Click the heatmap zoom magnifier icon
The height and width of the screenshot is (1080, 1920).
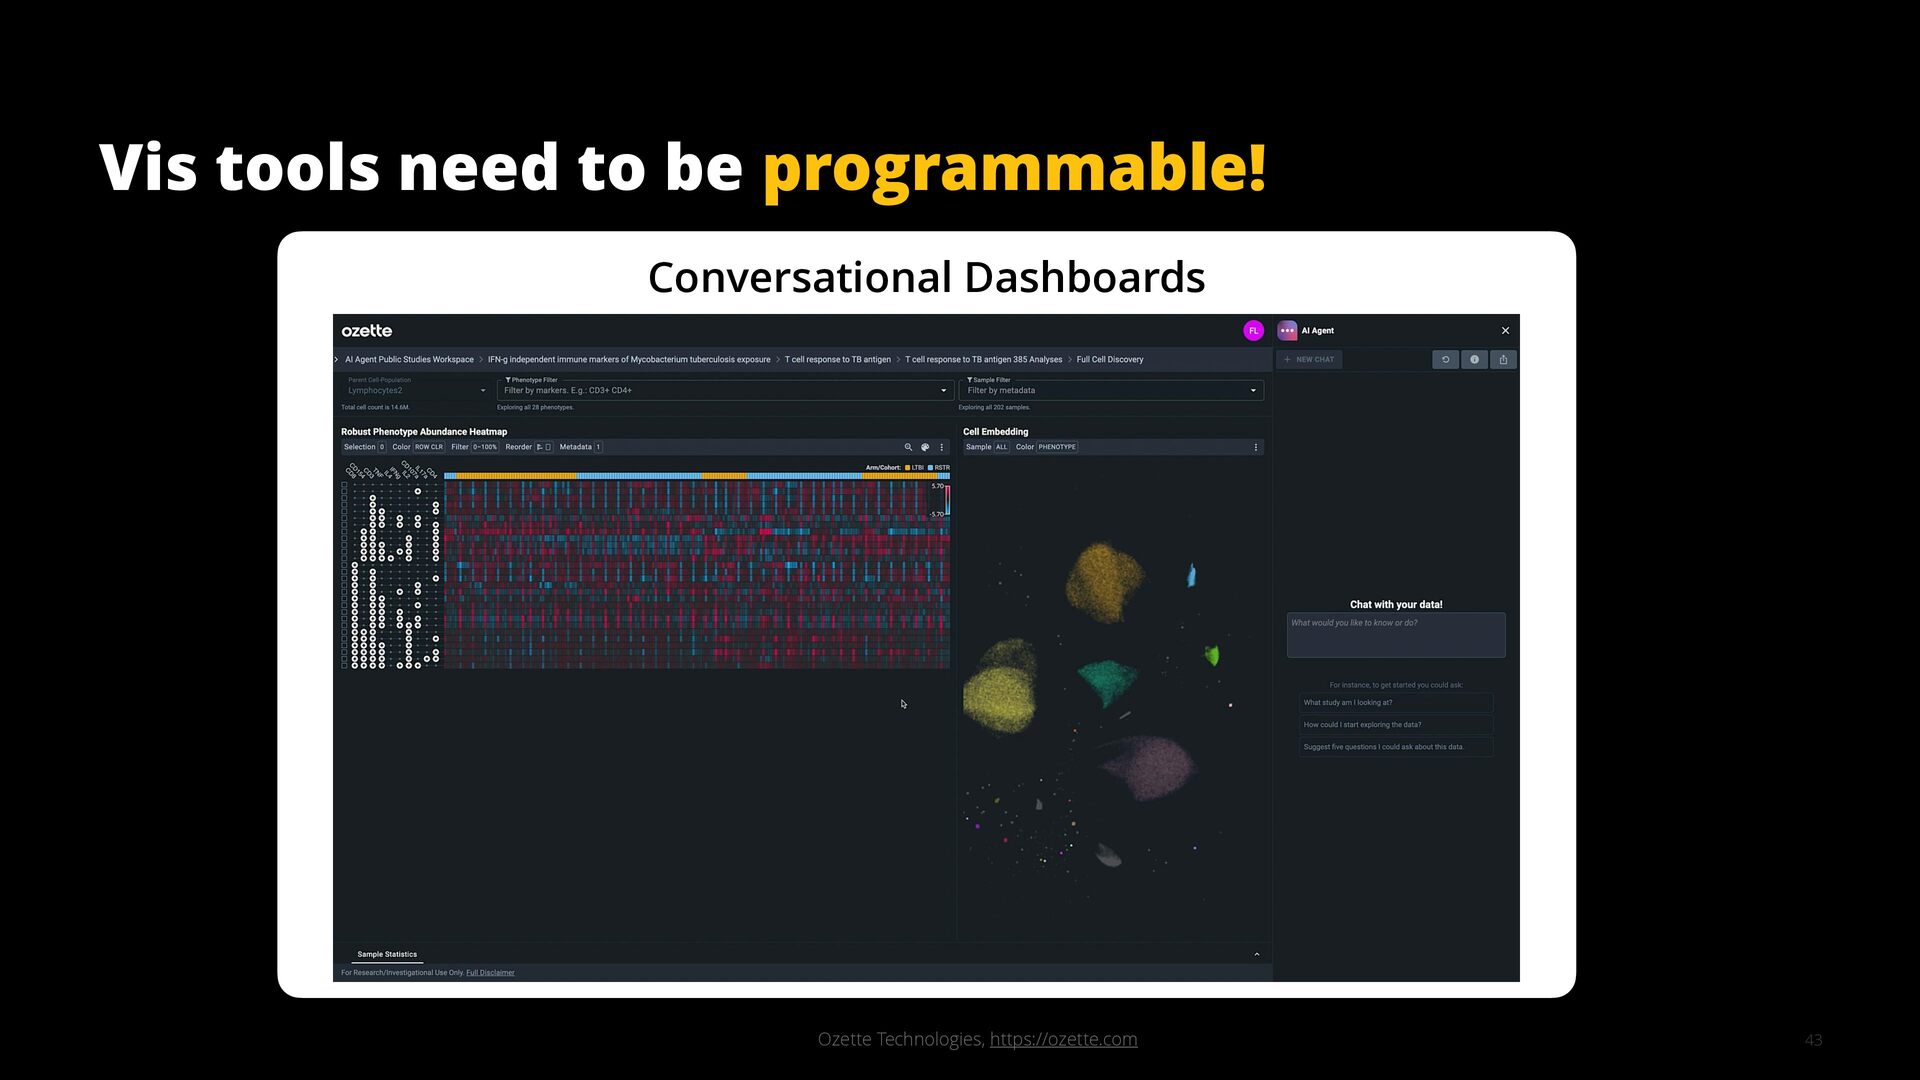pos(908,447)
